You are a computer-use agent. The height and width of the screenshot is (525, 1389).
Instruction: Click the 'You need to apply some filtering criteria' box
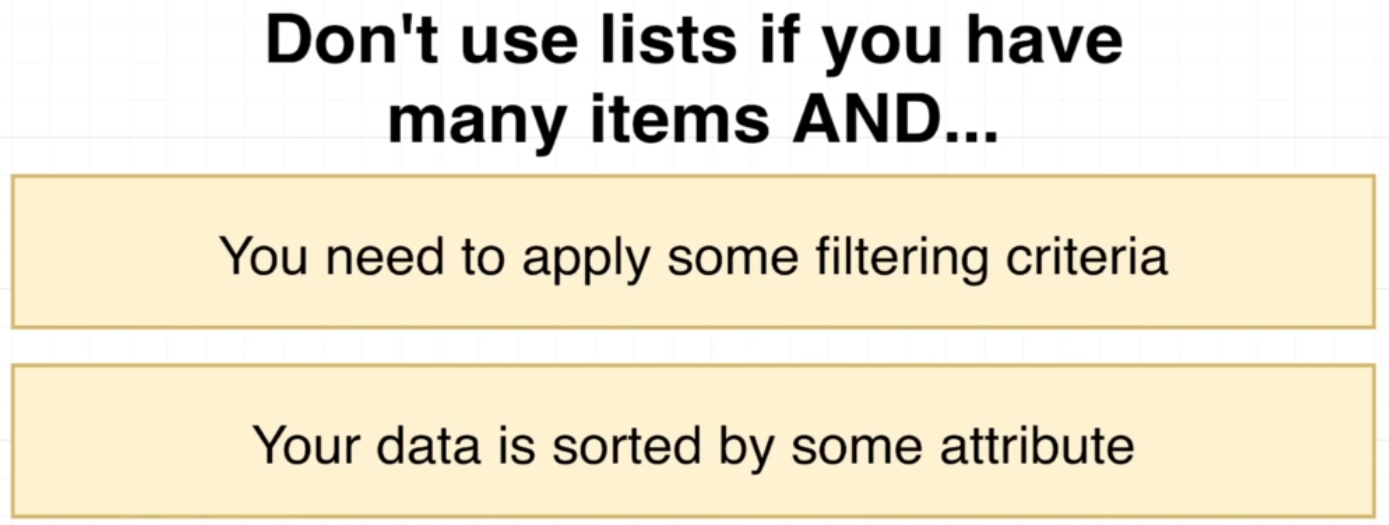pyautogui.click(x=693, y=252)
